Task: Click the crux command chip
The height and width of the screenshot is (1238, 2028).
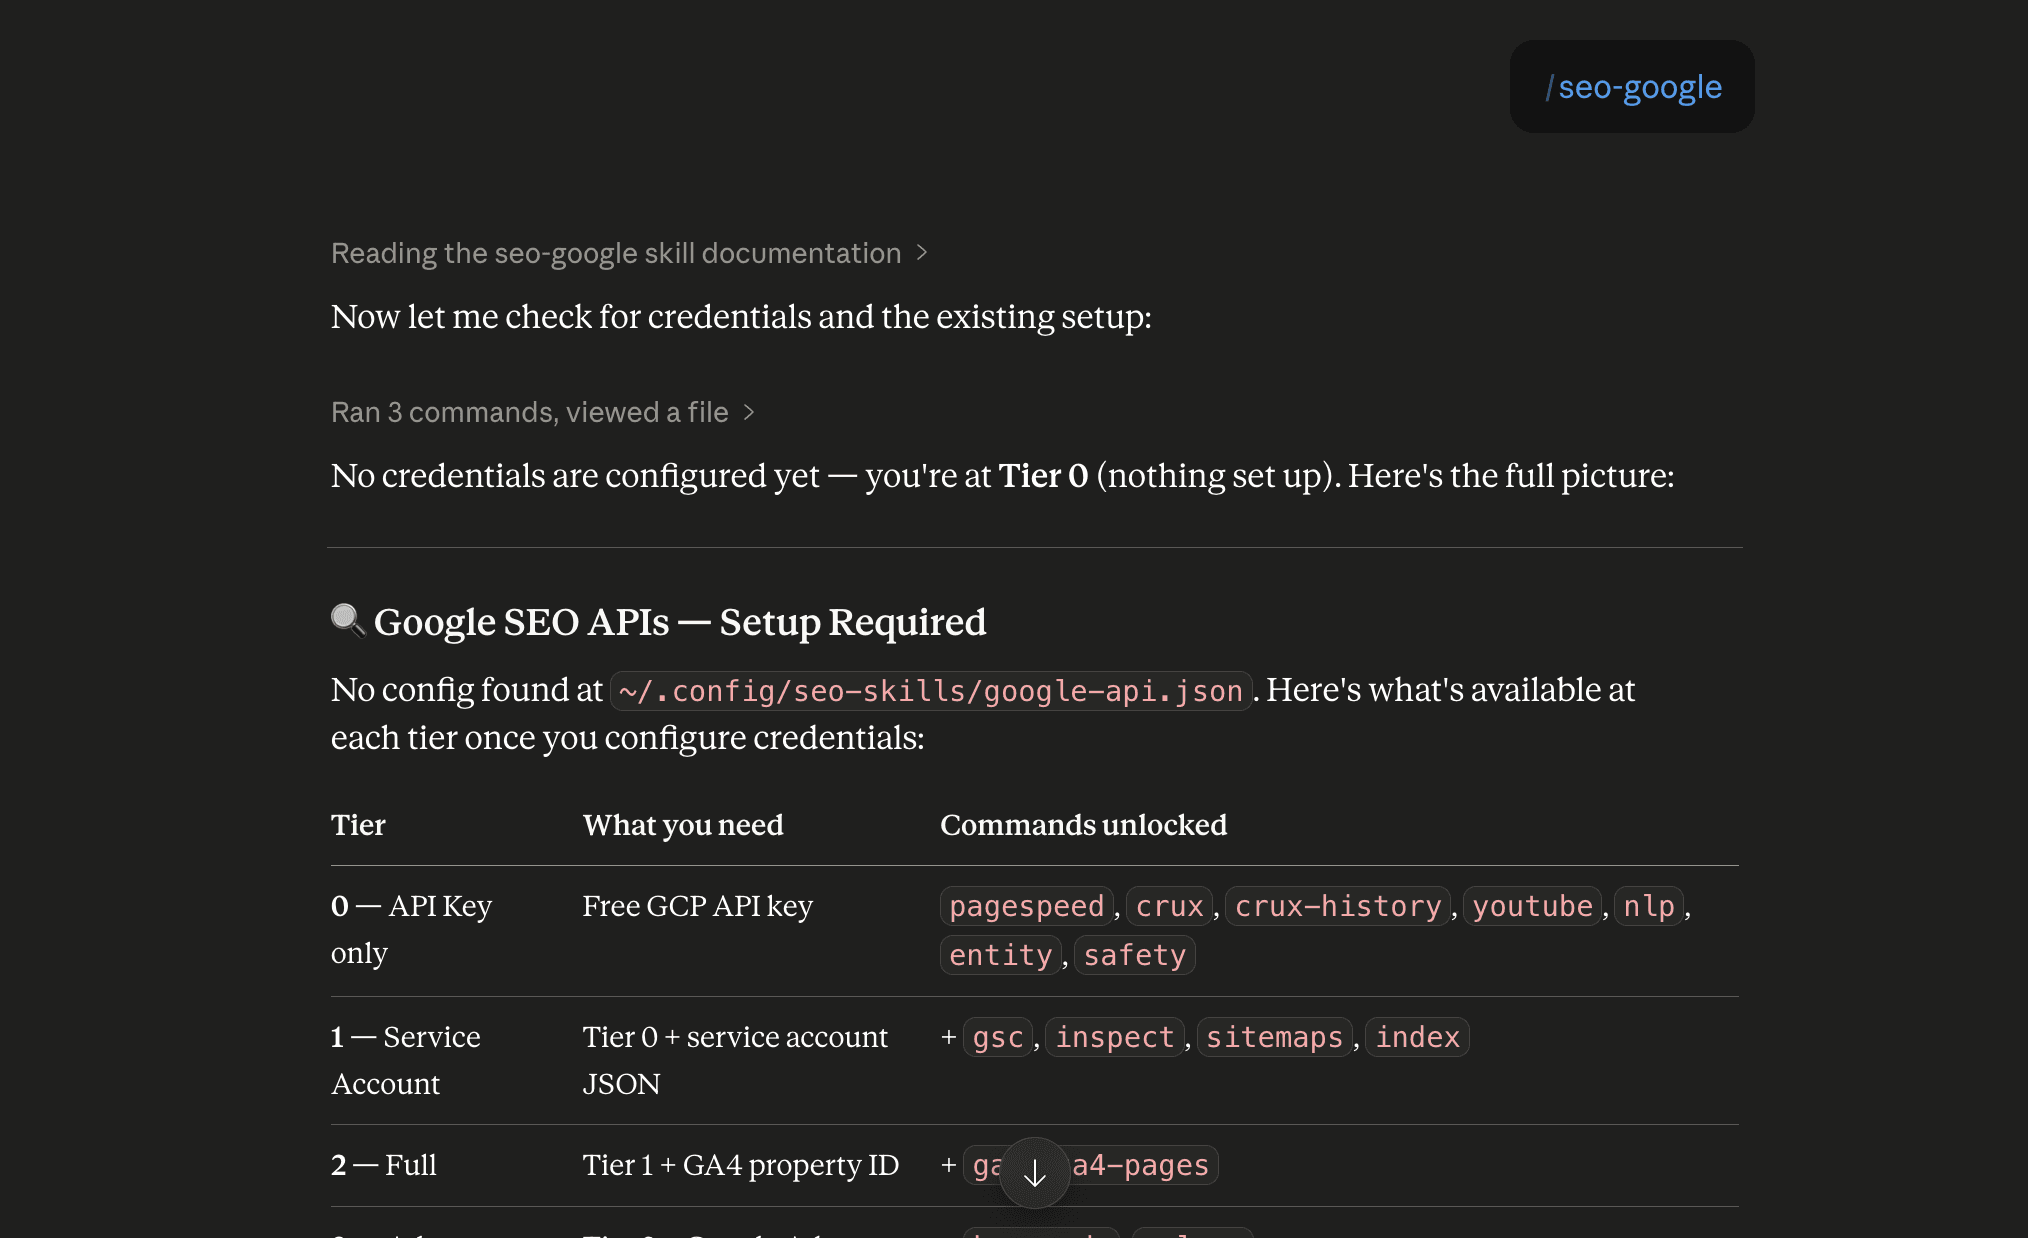Action: (x=1170, y=906)
